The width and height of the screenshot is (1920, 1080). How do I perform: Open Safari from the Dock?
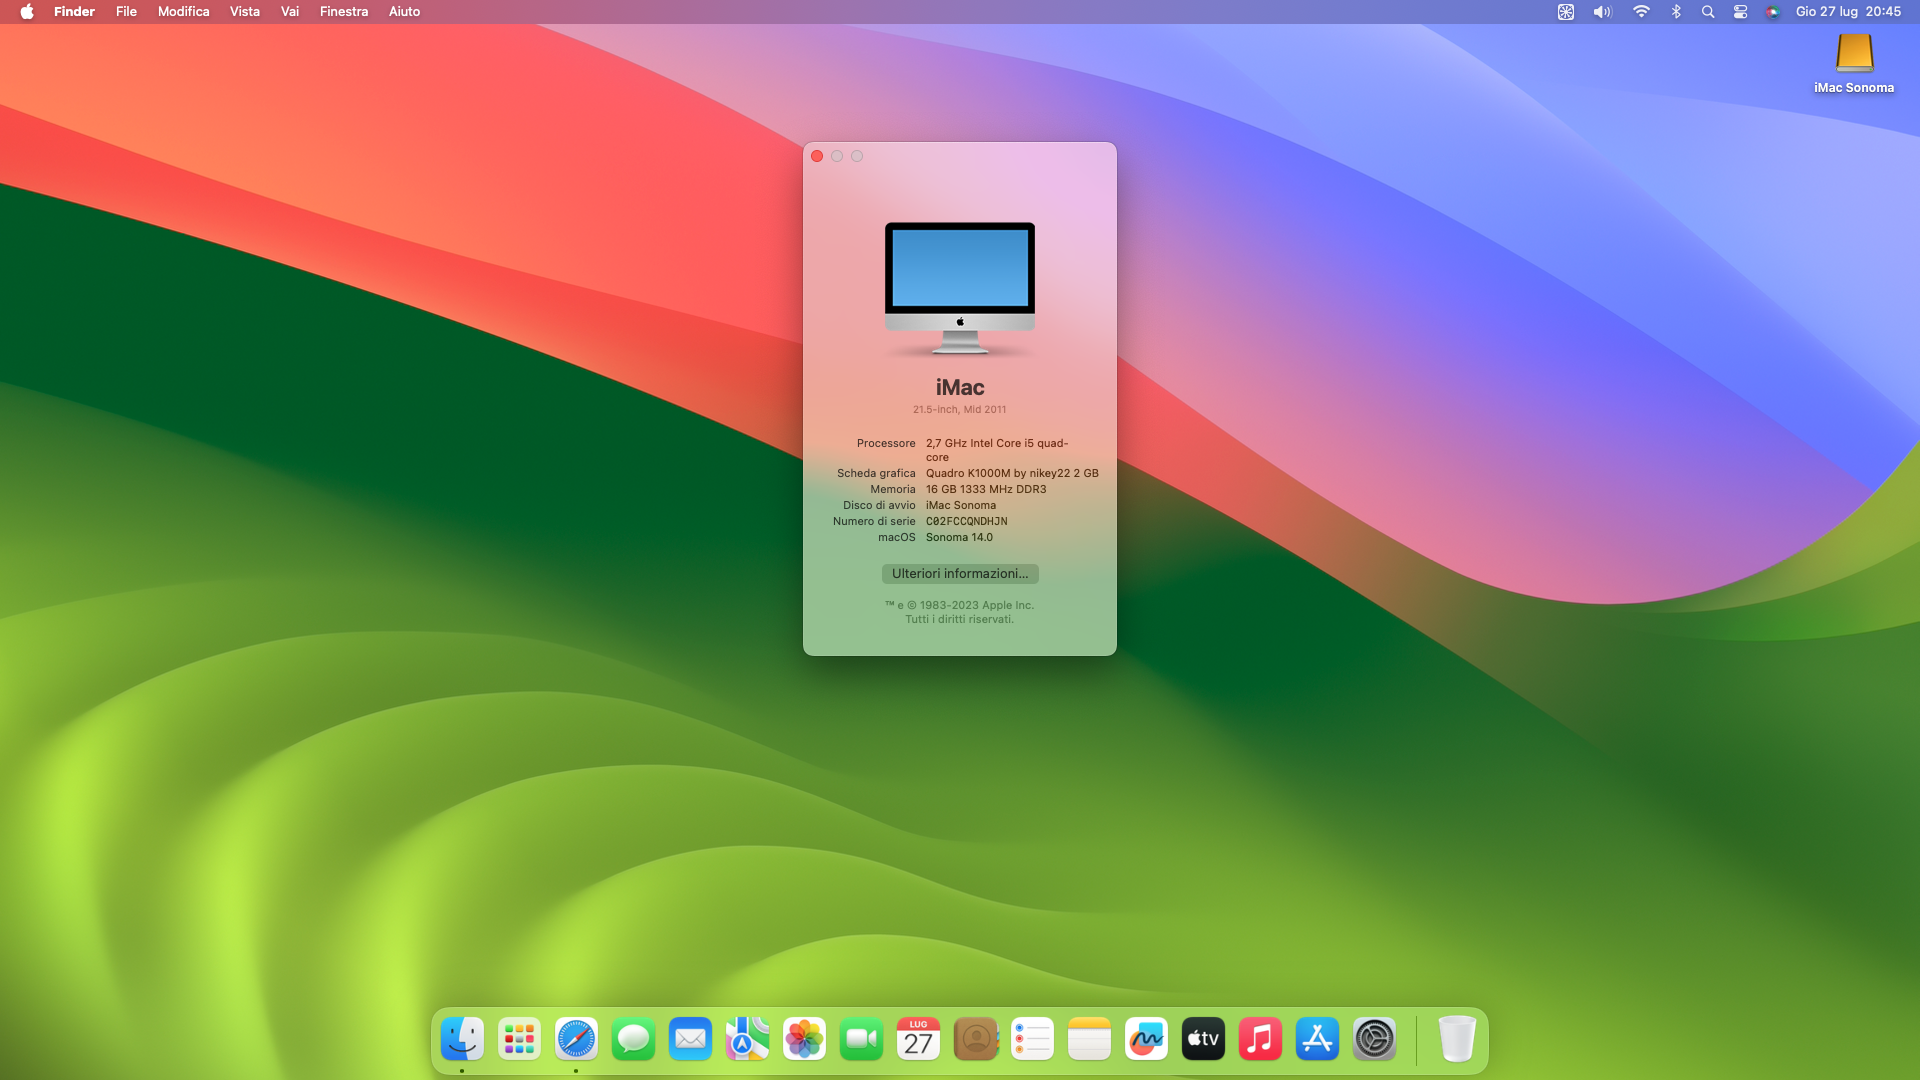576,1039
